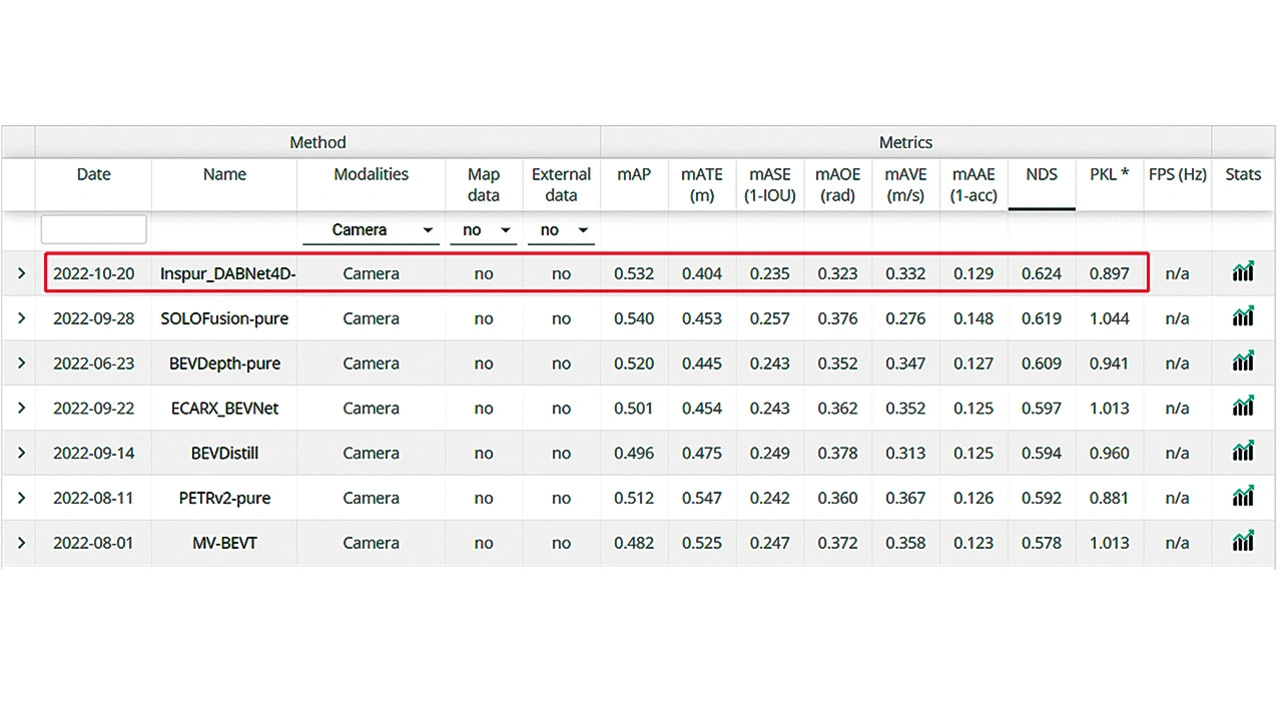
Task: Sort table by NDS column header
Action: point(1041,174)
